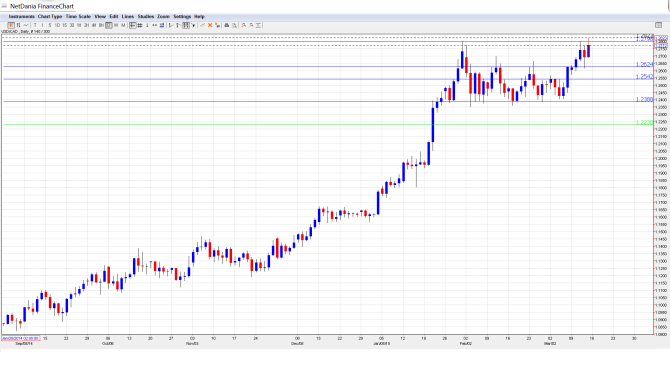
Task: Click the NetDania FinanceChart window title
Action: pos(42,6)
